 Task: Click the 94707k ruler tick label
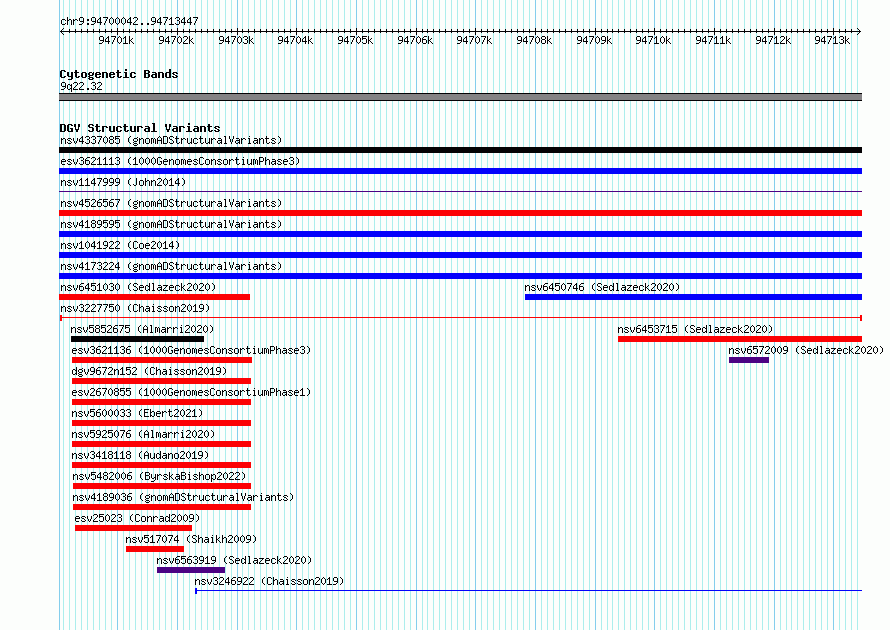pos(474,40)
